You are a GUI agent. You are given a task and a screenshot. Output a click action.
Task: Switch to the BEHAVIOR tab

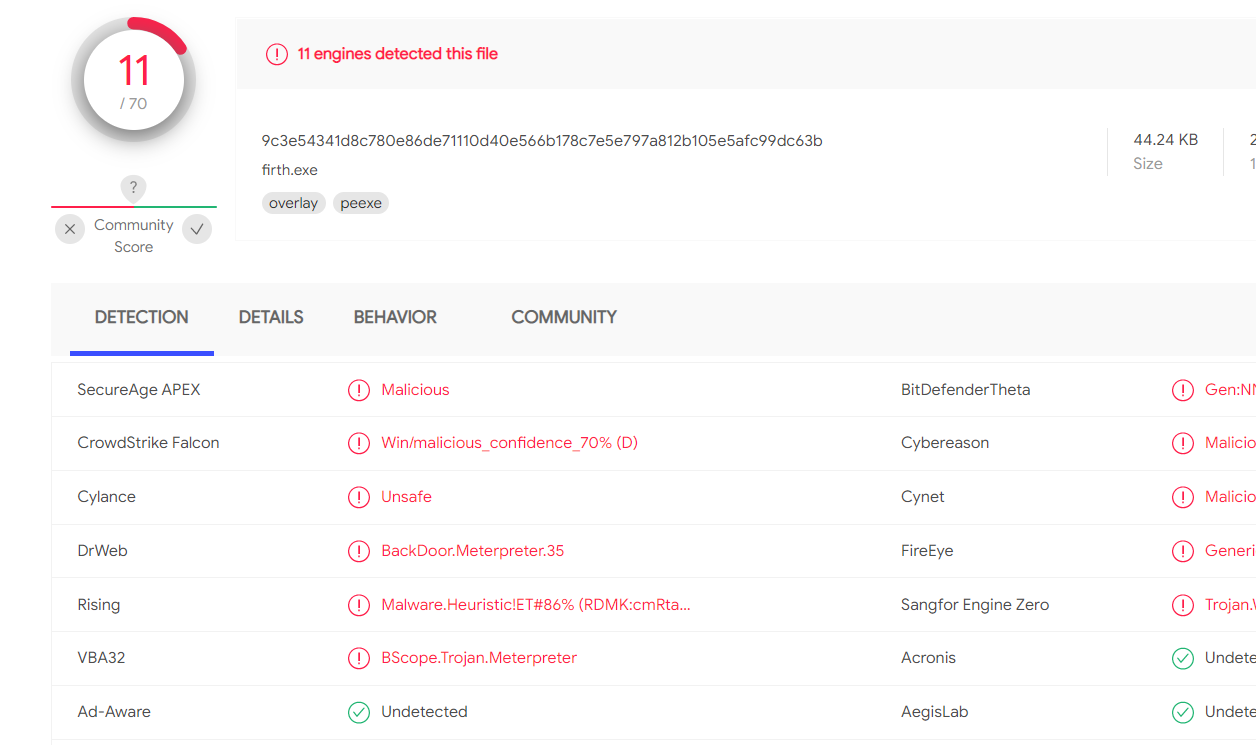pyautogui.click(x=395, y=318)
